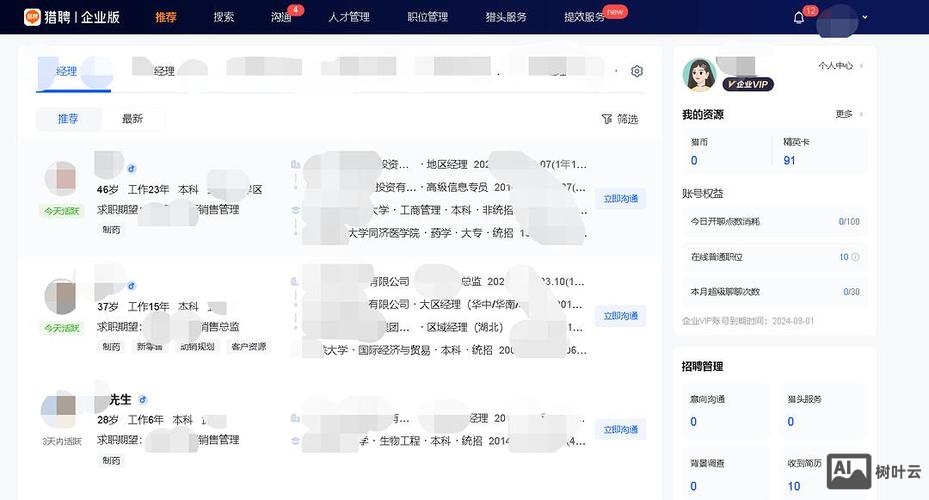Click the info icon next to 在线普通职位
This screenshot has width=929, height=500.
pyautogui.click(x=855, y=257)
